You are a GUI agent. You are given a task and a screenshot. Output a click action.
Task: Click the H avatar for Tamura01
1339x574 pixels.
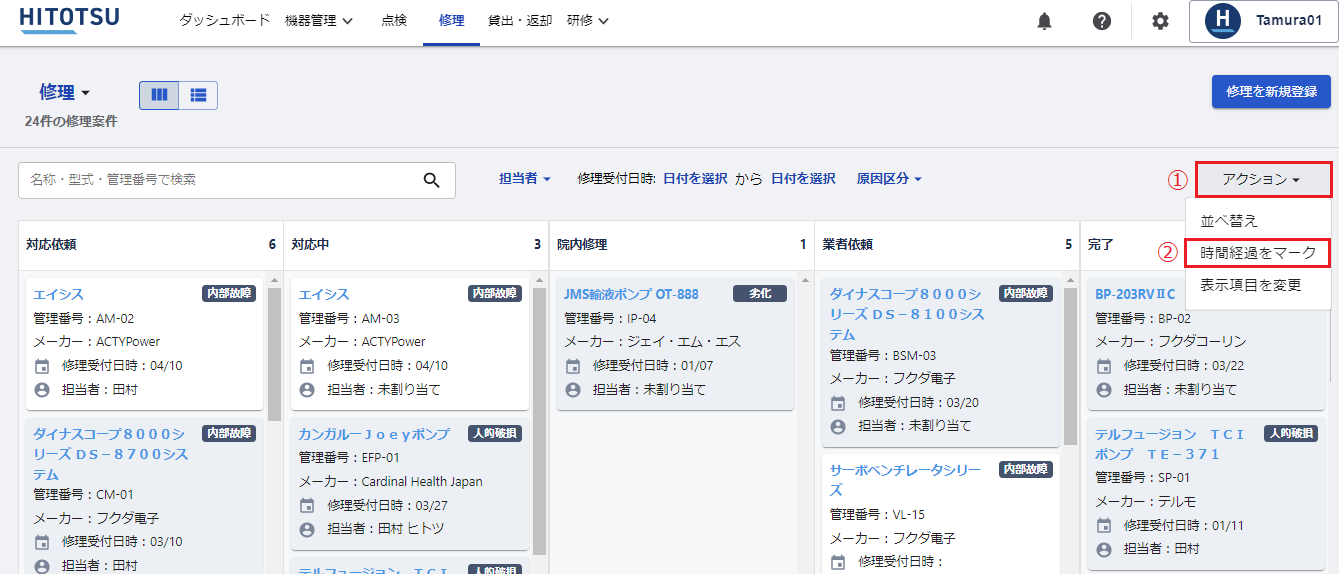coord(1223,21)
